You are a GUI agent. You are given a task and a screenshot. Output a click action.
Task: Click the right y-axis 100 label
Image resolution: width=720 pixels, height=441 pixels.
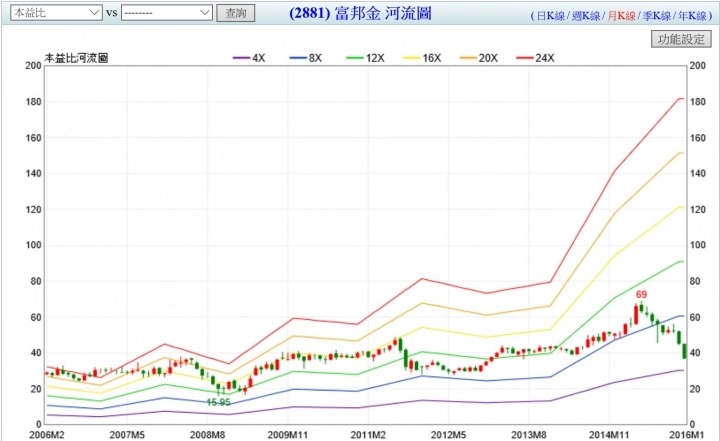pyautogui.click(x=698, y=245)
